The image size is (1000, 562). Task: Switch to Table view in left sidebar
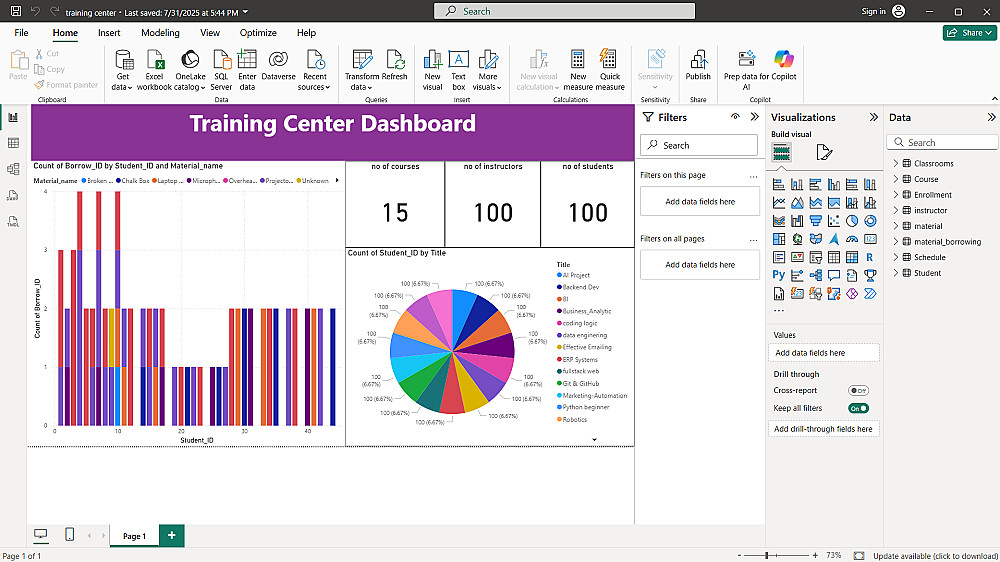13,143
